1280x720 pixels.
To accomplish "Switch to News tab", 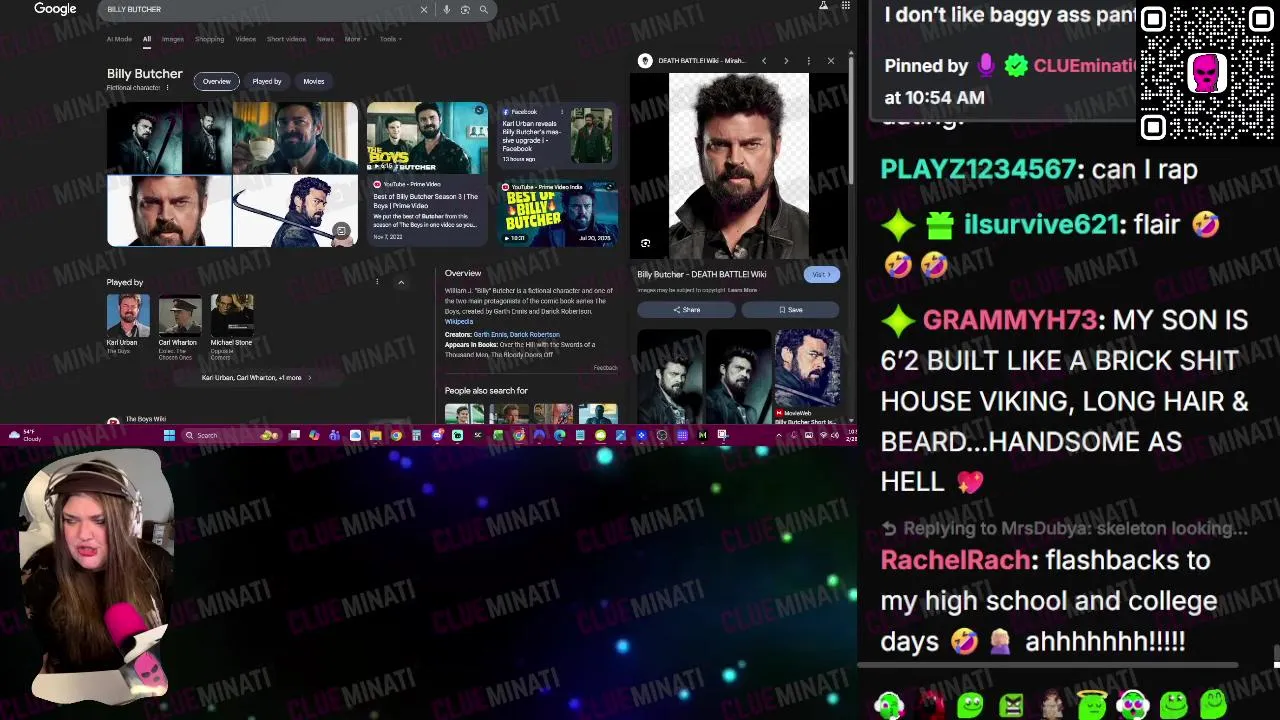I will click(x=325, y=39).
